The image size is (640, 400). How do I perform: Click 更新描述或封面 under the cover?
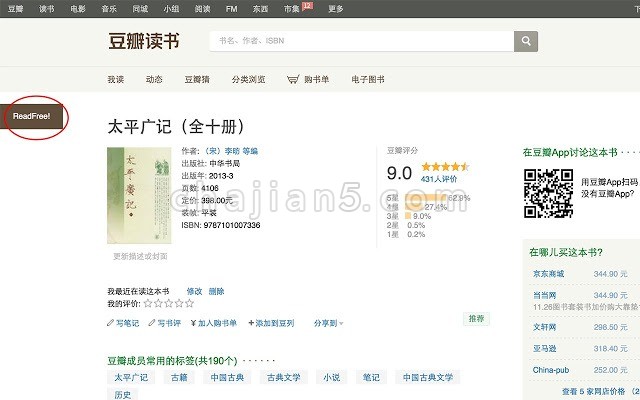(x=140, y=256)
